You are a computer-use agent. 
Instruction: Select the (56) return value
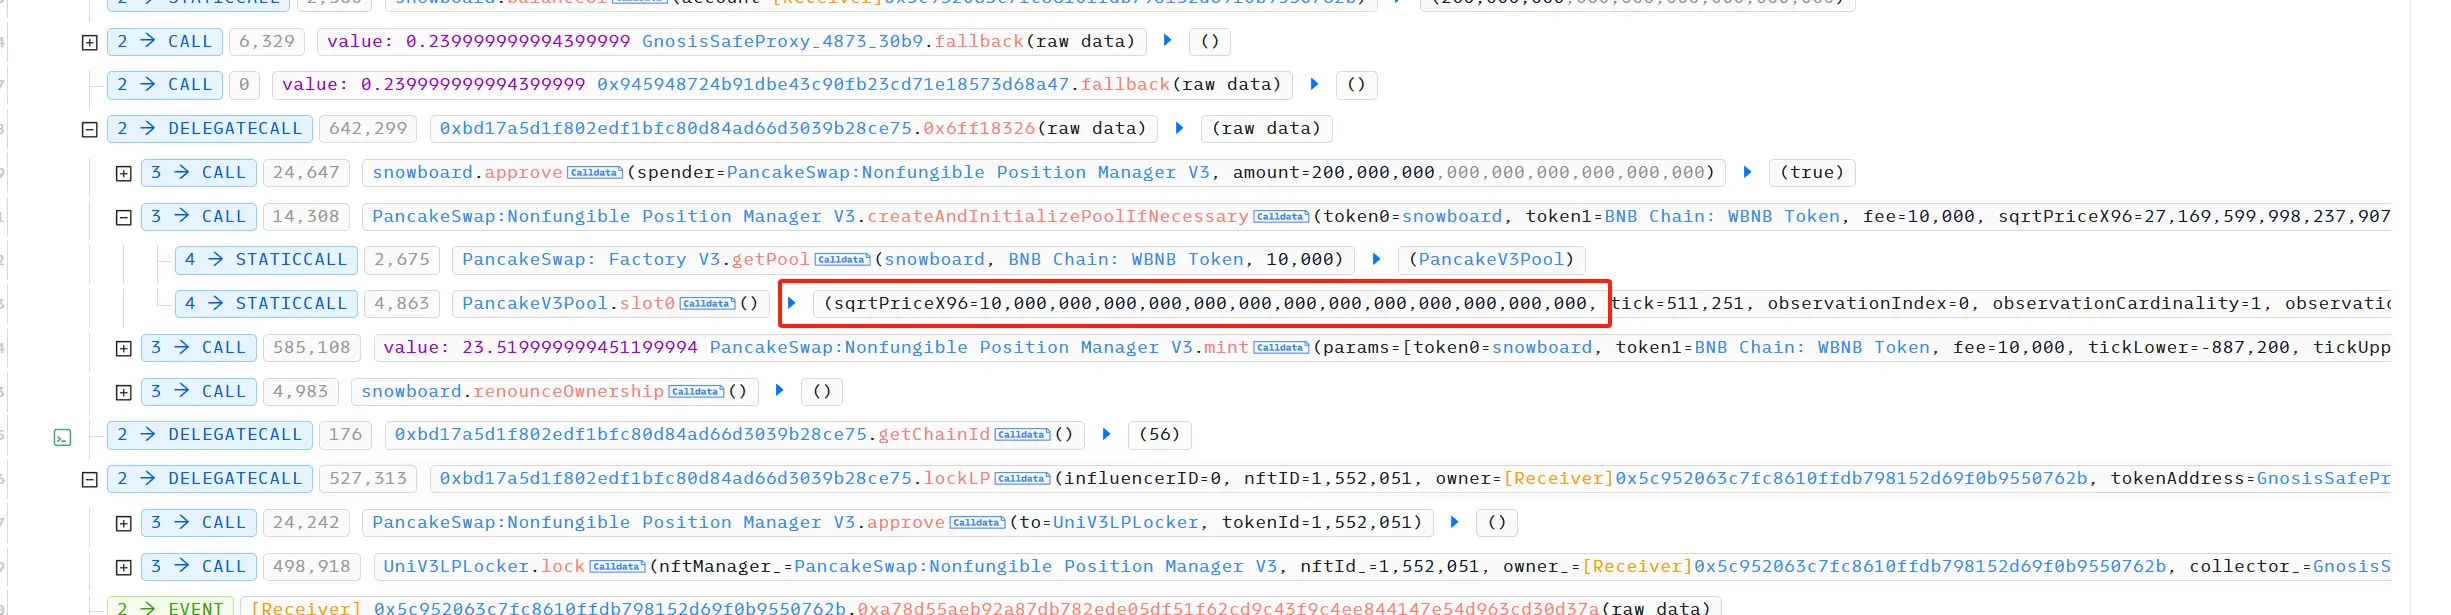1160,435
